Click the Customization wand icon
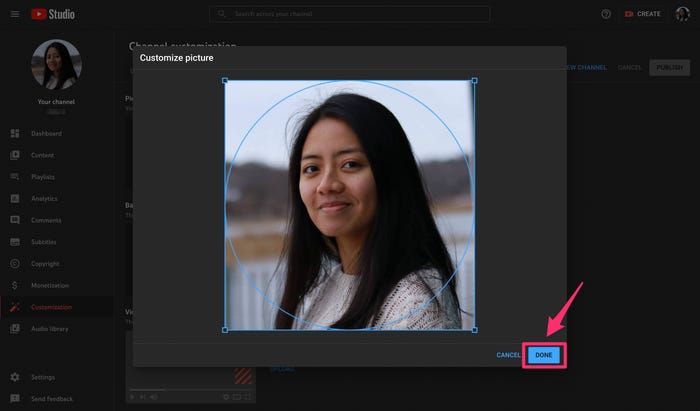 (15, 307)
